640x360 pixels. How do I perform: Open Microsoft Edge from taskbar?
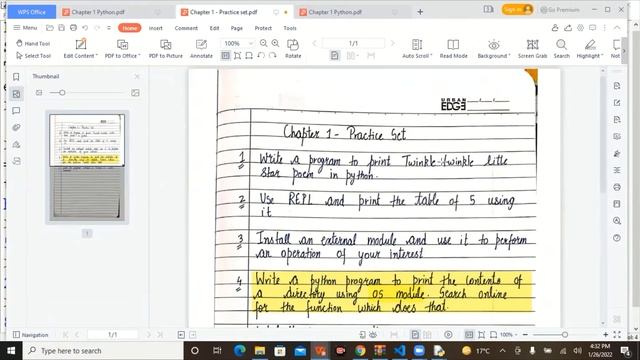pos(240,351)
